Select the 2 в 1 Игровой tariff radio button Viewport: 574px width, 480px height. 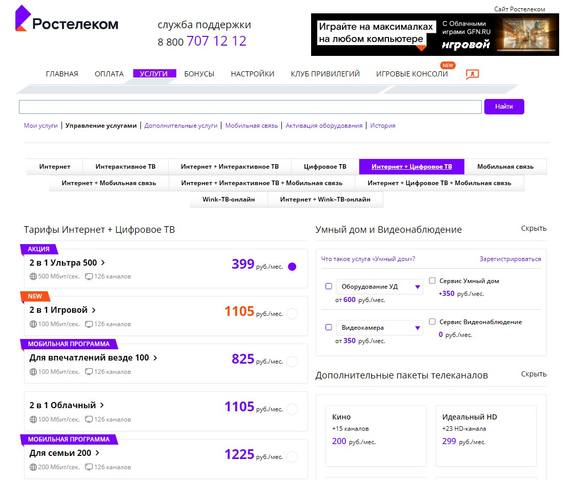point(292,314)
